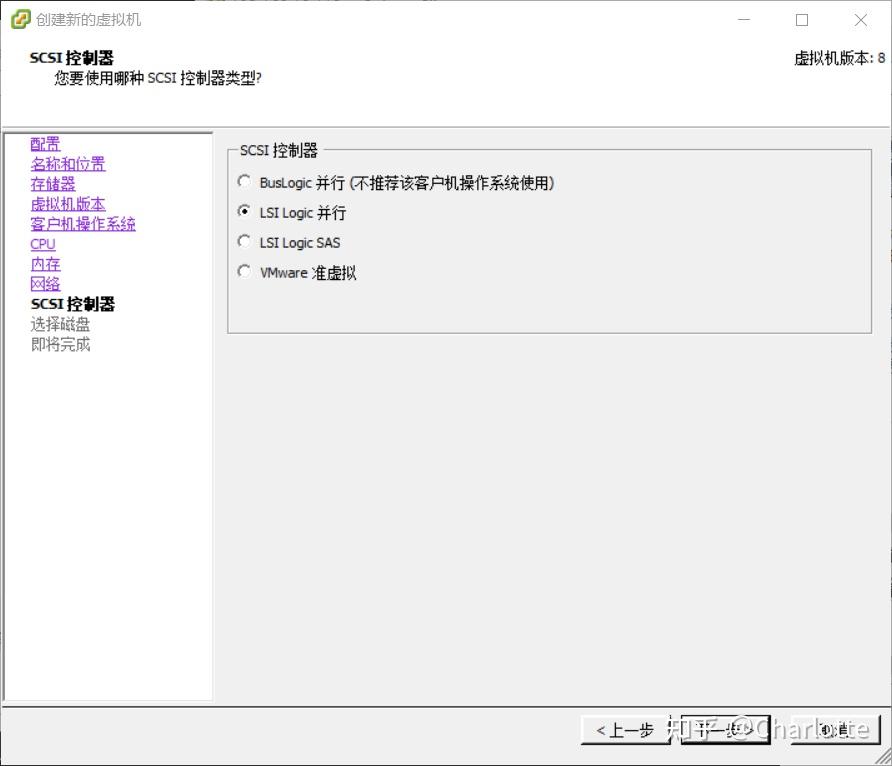Select the SCSI 控制器 sidebar entry
This screenshot has height=766, width=892.
coord(72,303)
